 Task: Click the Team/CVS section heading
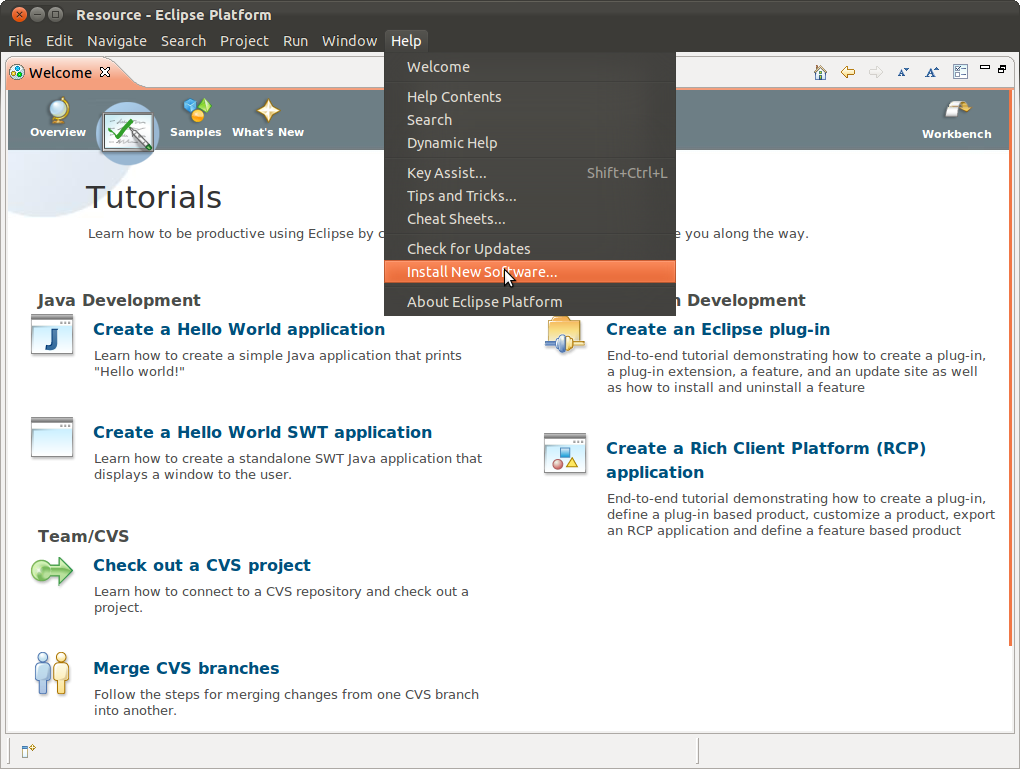83,536
